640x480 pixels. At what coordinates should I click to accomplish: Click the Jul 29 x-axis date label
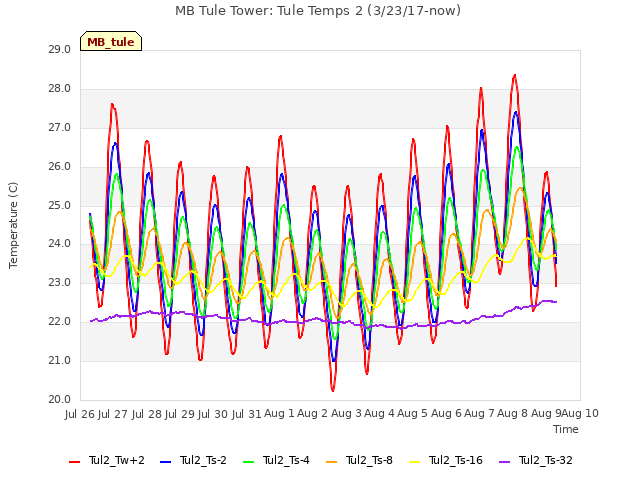(x=180, y=414)
